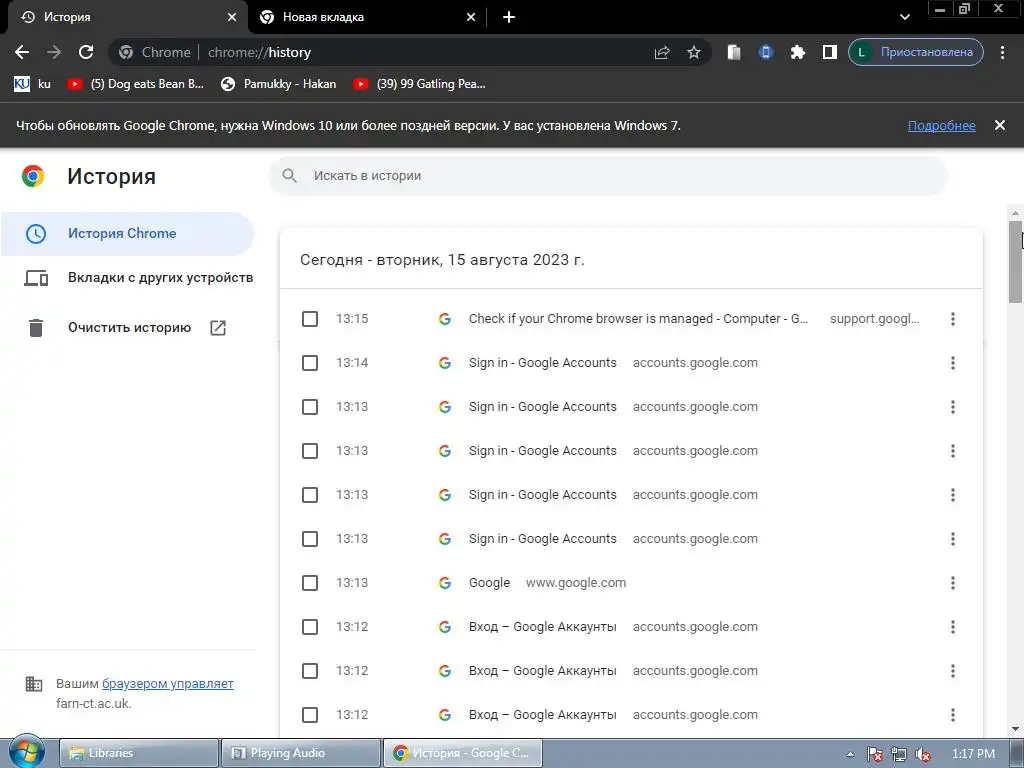
Task: Close the Новая вкладка tab
Action: coord(471,17)
